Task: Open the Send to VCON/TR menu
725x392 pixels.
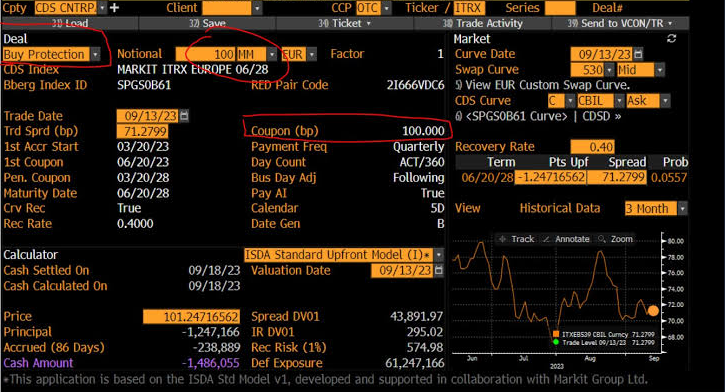Action: coord(621,23)
